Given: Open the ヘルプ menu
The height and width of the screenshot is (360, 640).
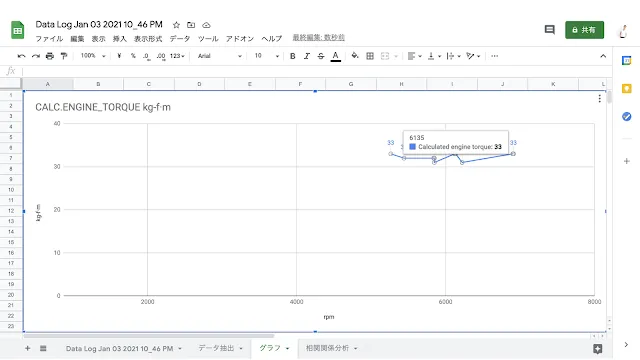Looking at the screenshot, I should (x=272, y=38).
